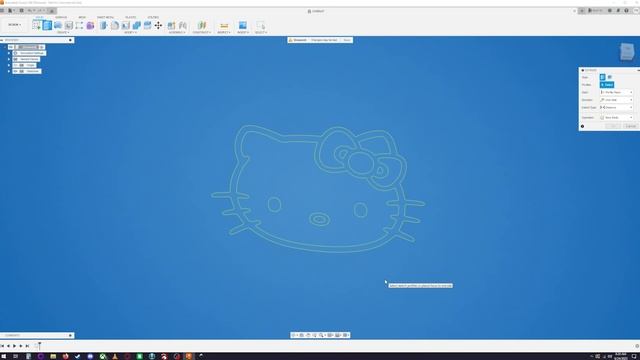Create a New Component from Assemble group
This screenshot has height=360, width=640.
tap(171, 25)
